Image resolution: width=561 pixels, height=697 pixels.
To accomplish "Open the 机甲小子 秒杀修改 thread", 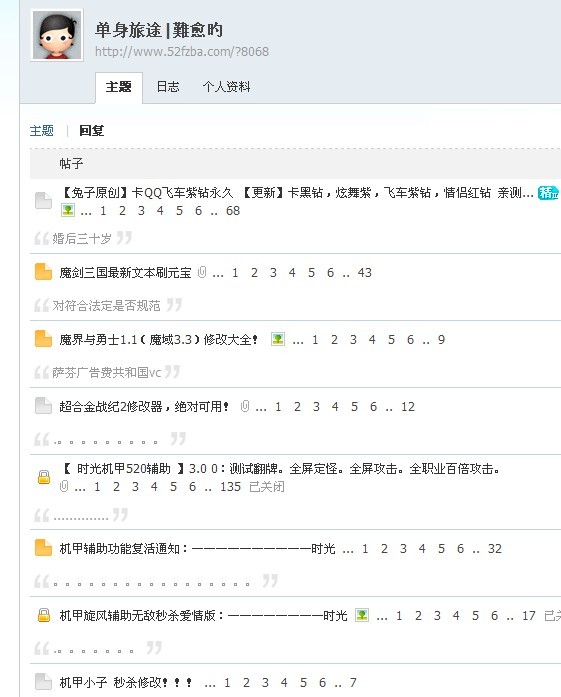I will point(126,682).
